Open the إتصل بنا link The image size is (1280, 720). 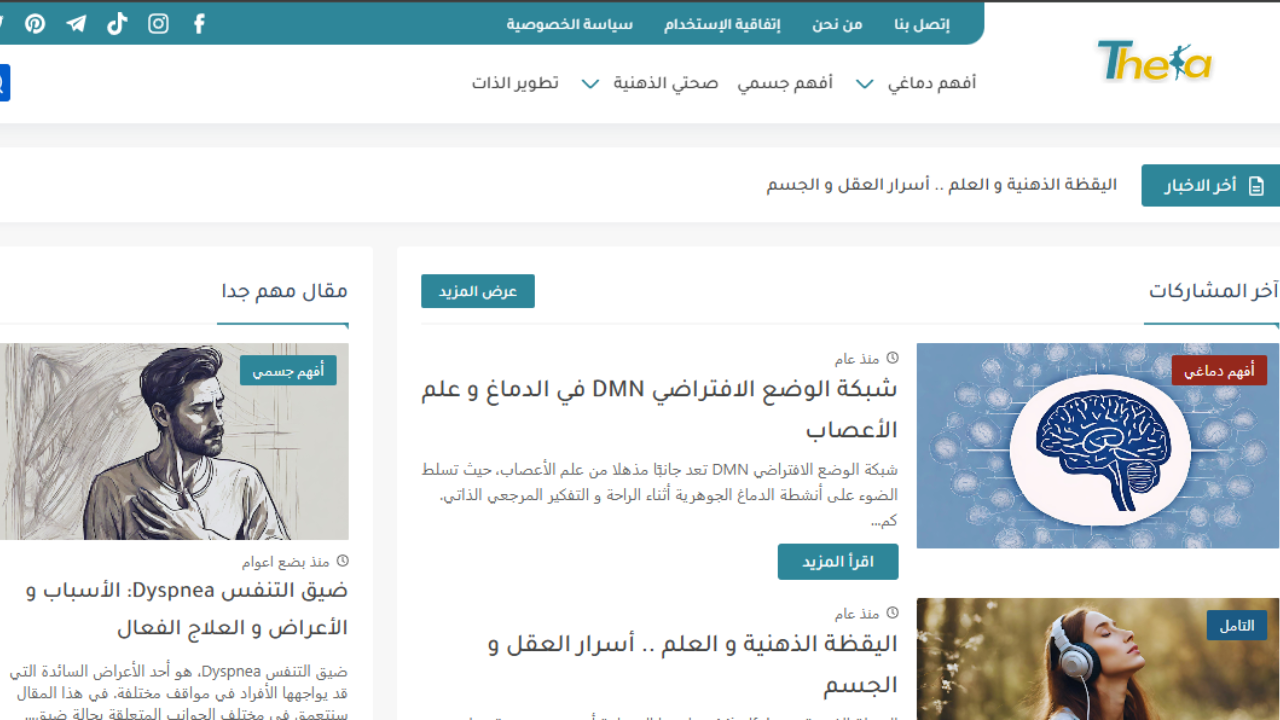click(x=923, y=23)
